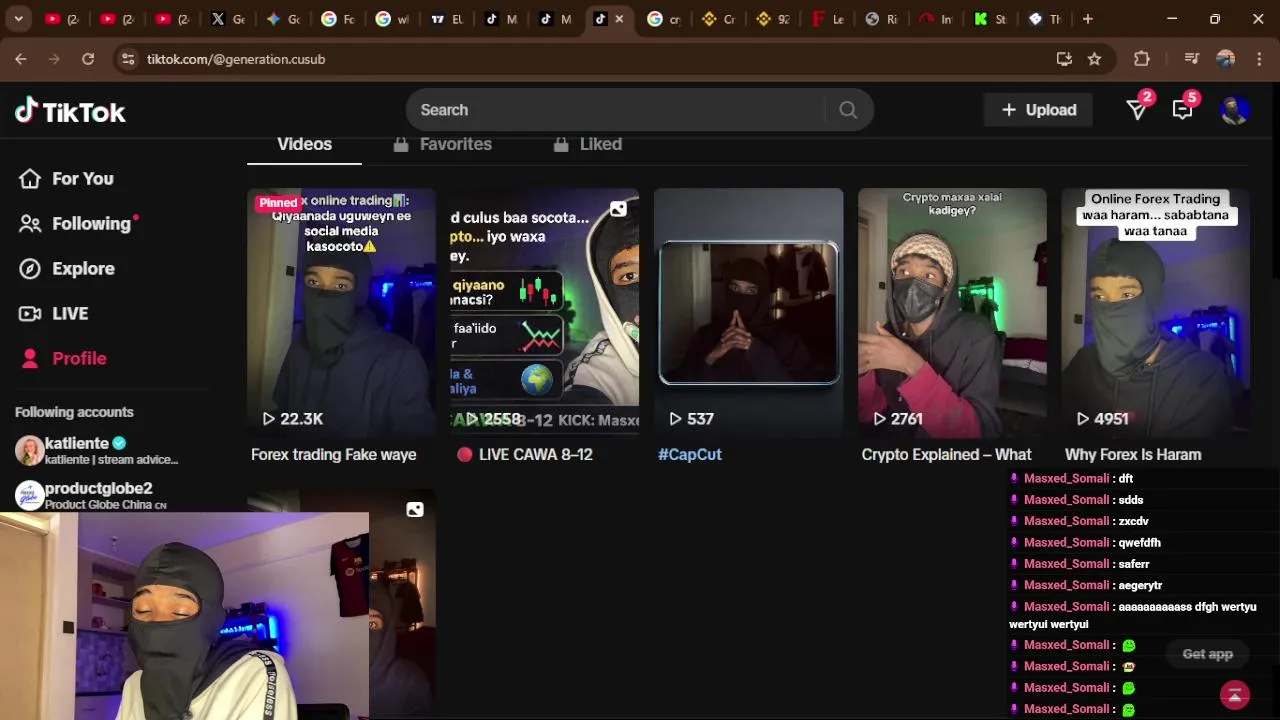Go back with the browser back arrow
The image size is (1280, 720).
[21, 59]
